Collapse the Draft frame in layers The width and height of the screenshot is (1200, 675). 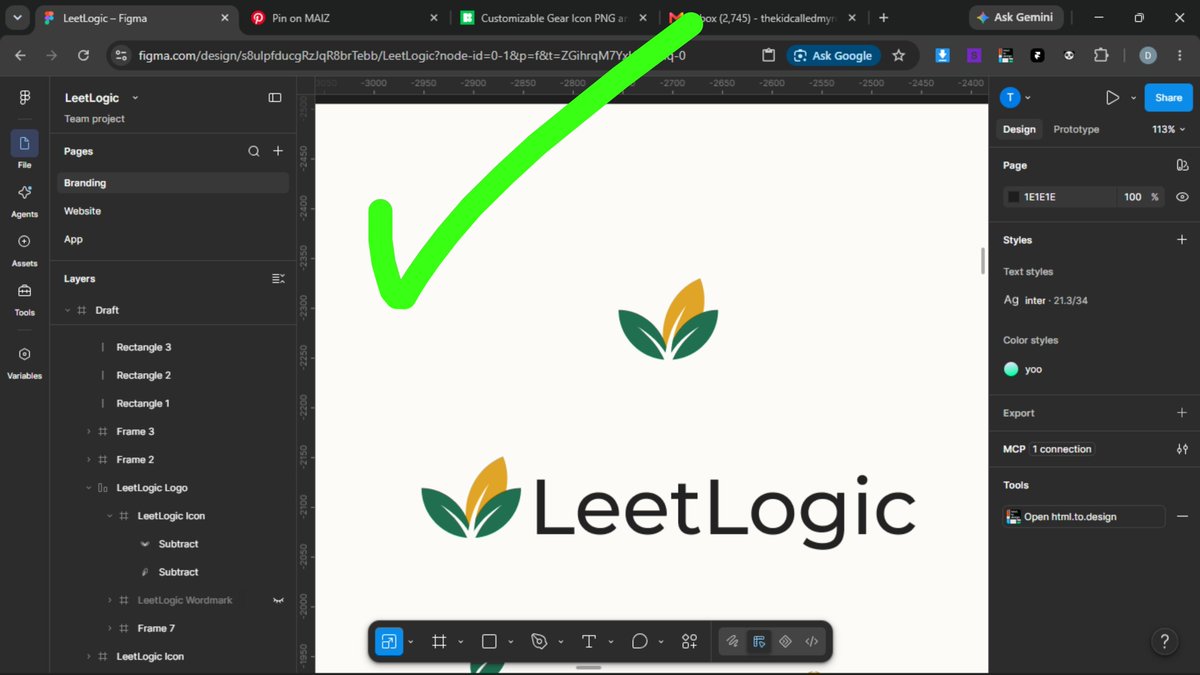[68, 310]
